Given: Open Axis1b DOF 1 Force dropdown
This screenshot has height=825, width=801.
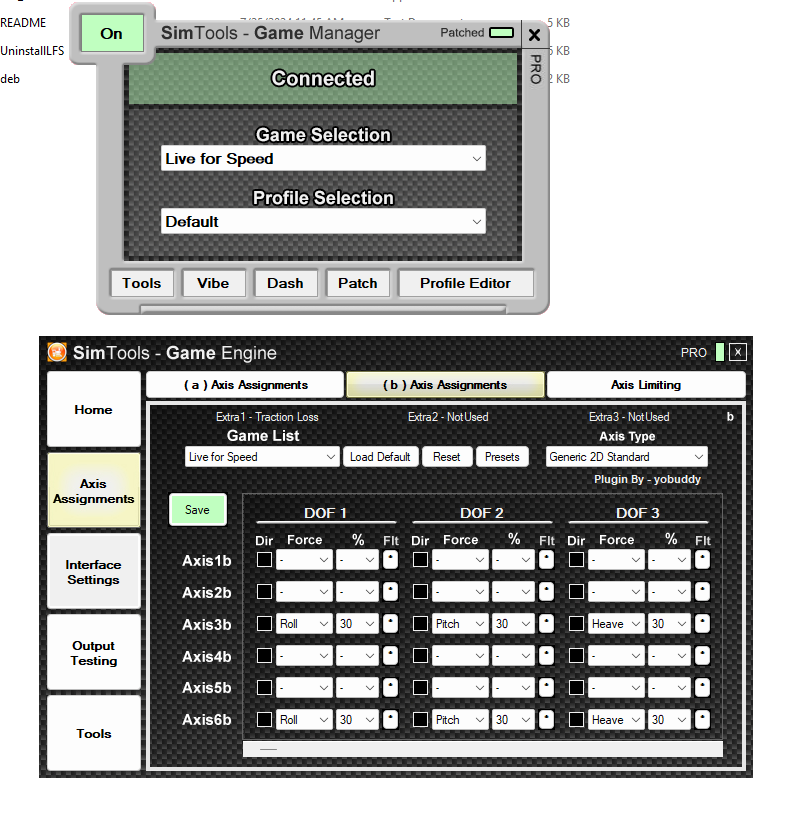Looking at the screenshot, I should [304, 560].
